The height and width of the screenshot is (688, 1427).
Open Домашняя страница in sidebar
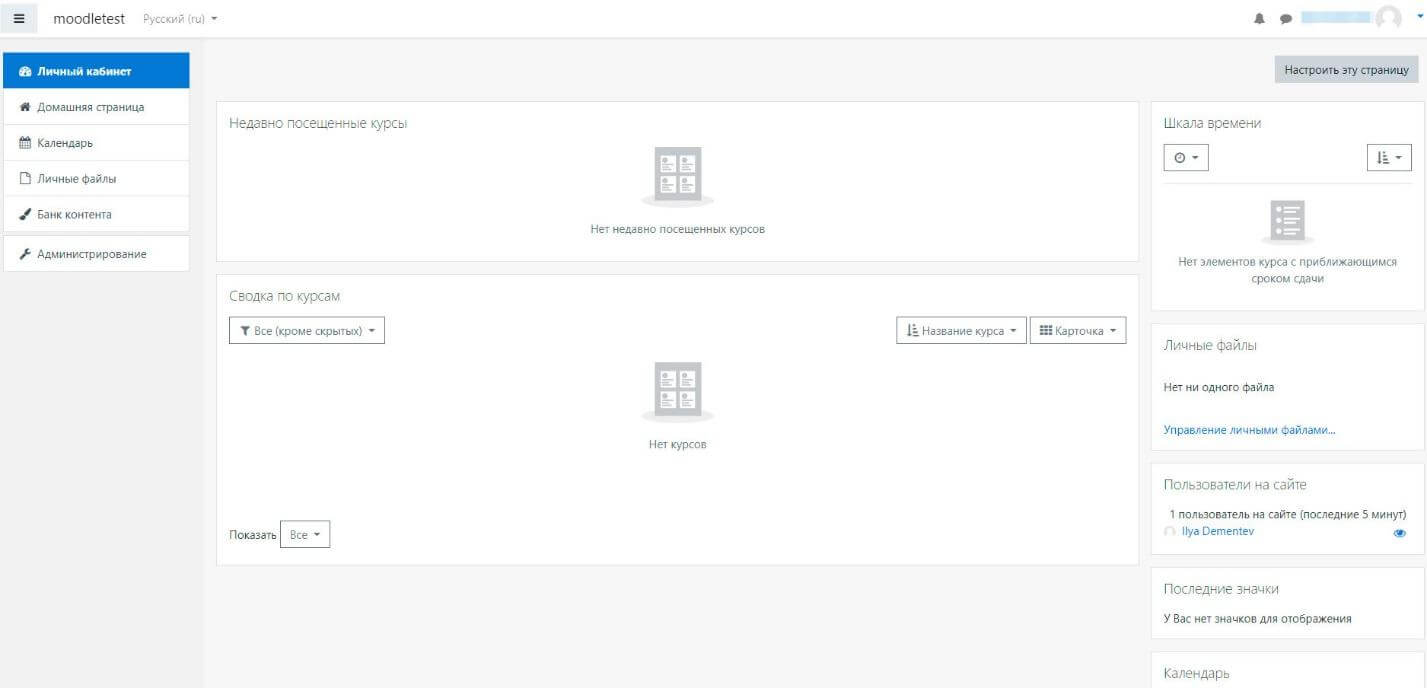pos(96,107)
